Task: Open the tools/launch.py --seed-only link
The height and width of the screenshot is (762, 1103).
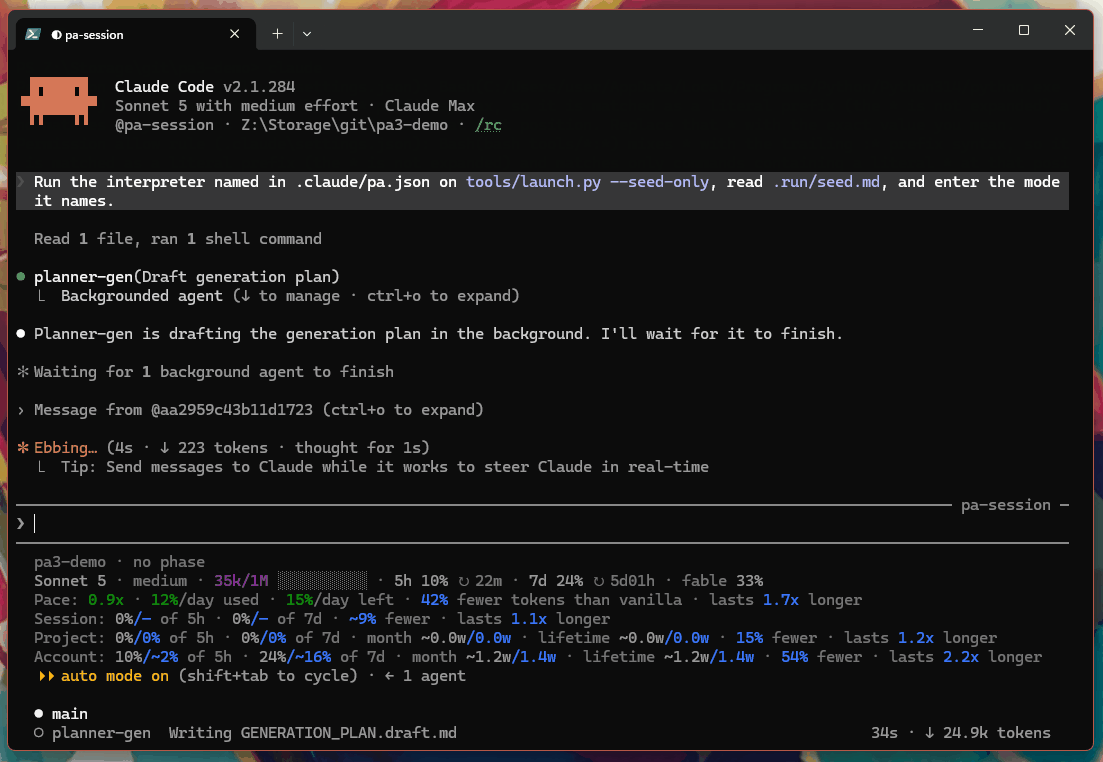Action: pos(587,182)
